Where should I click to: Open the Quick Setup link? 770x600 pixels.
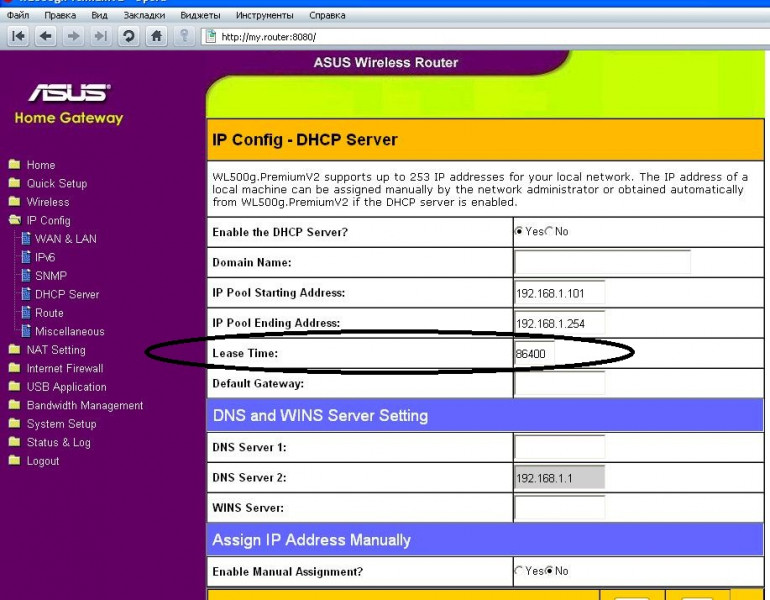[57, 184]
